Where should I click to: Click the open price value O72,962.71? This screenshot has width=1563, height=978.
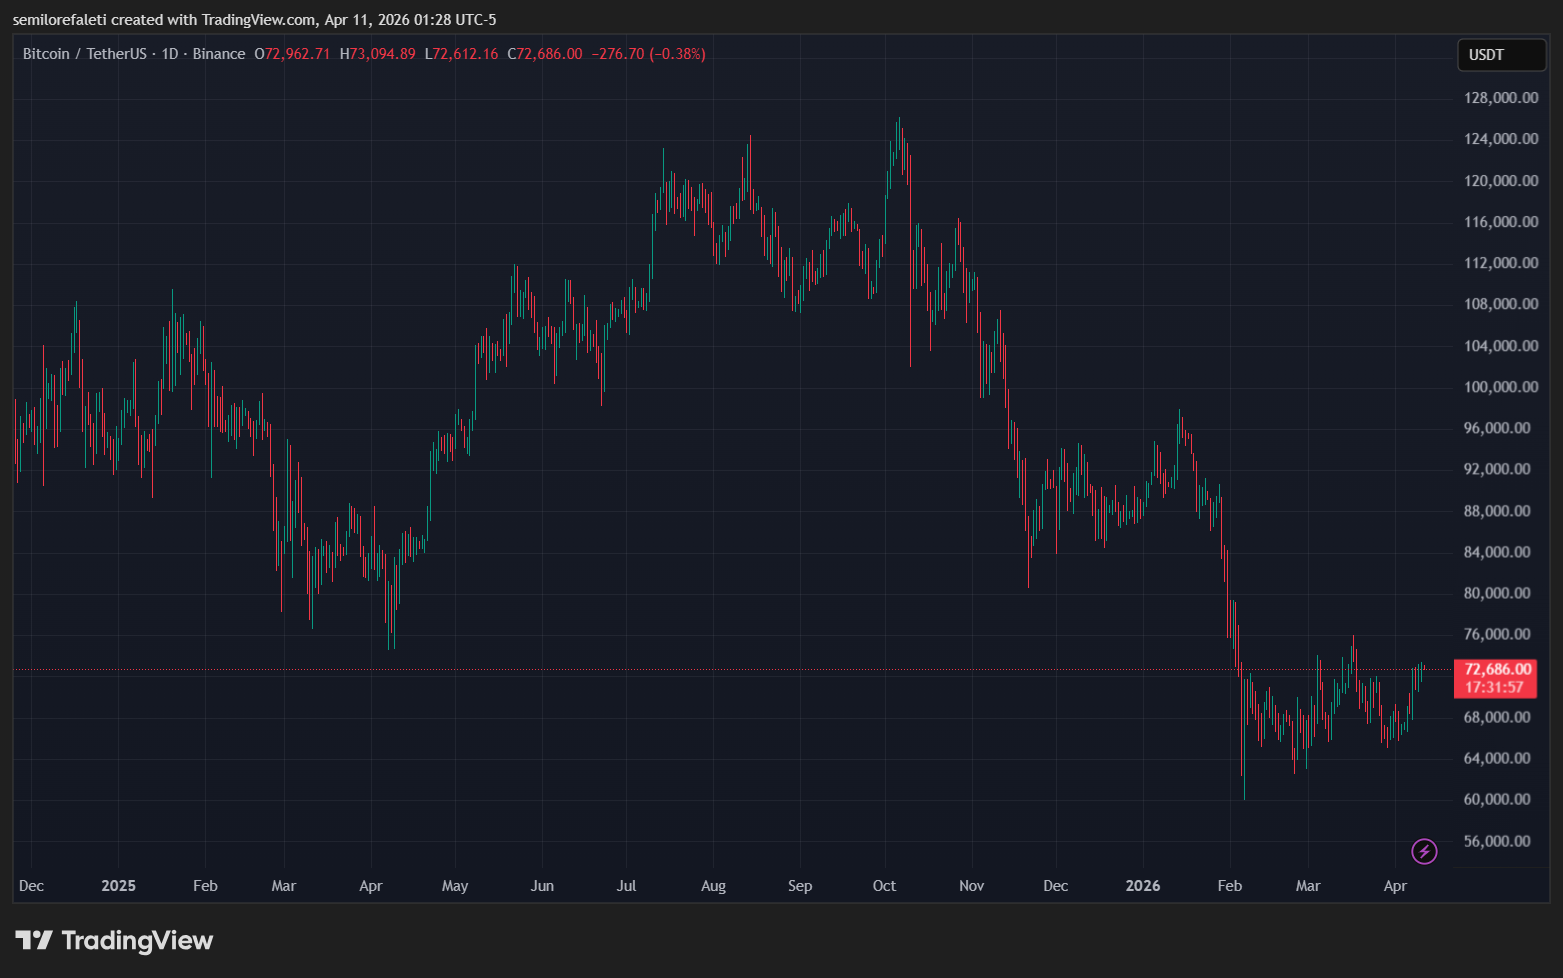pyautogui.click(x=292, y=54)
